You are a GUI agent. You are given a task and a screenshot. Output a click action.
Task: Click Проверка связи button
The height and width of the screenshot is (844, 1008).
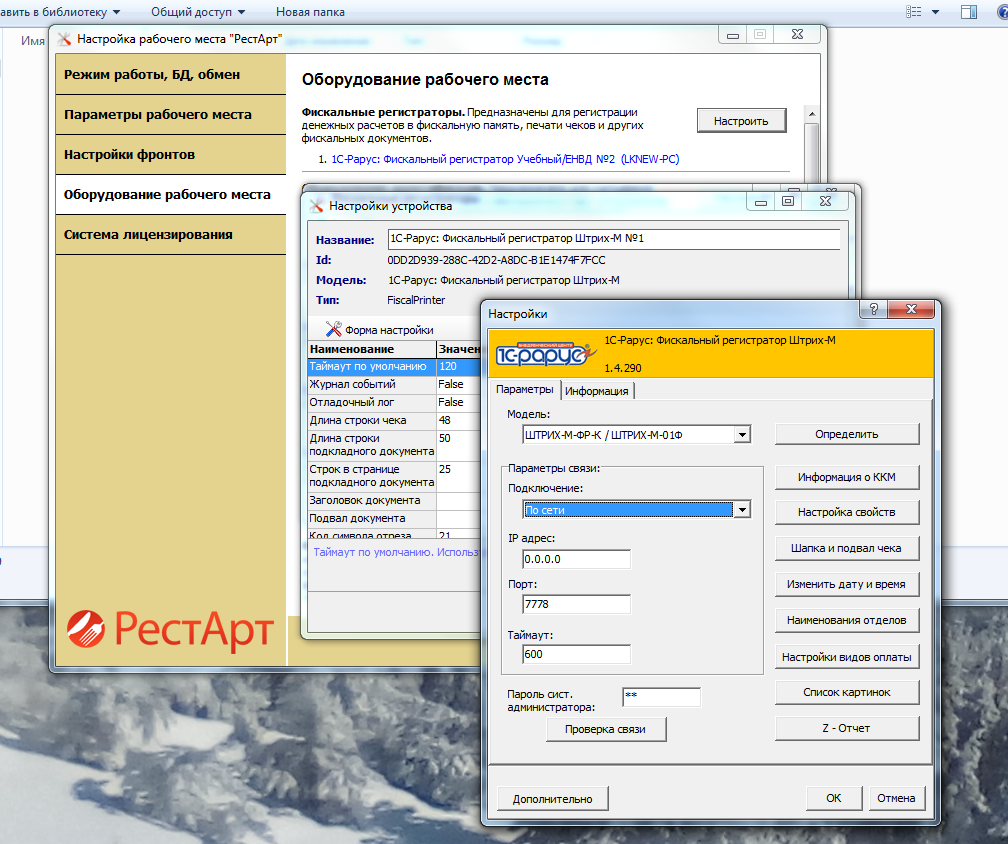pos(606,729)
